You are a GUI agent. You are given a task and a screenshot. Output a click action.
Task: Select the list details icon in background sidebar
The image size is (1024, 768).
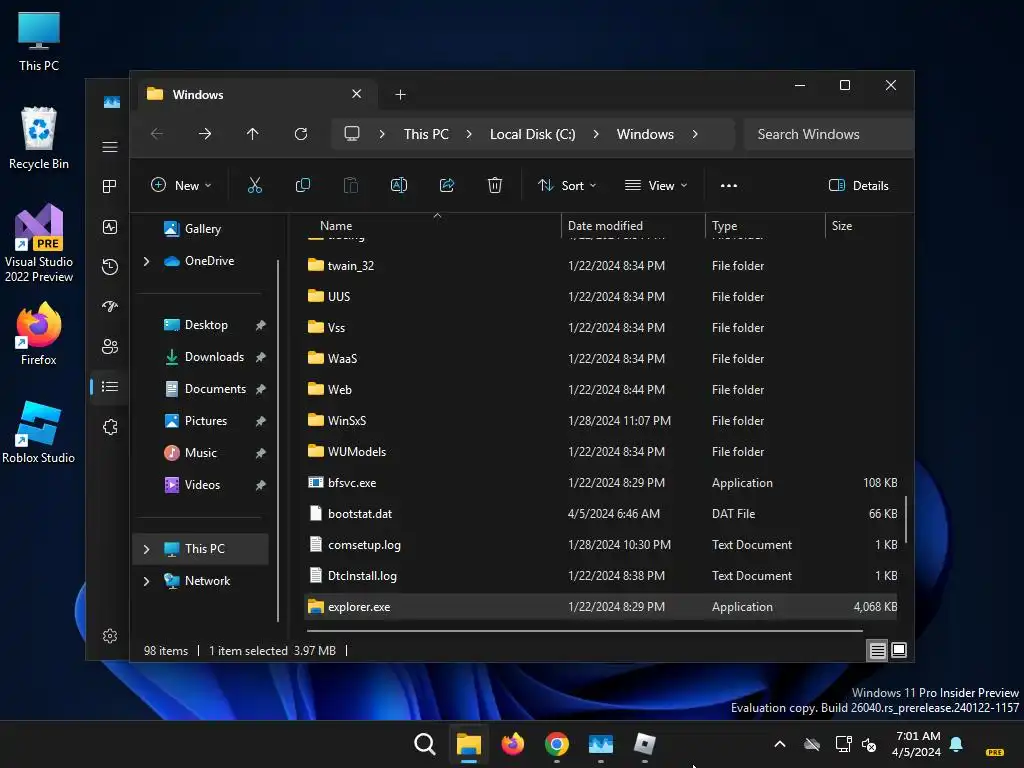click(110, 387)
